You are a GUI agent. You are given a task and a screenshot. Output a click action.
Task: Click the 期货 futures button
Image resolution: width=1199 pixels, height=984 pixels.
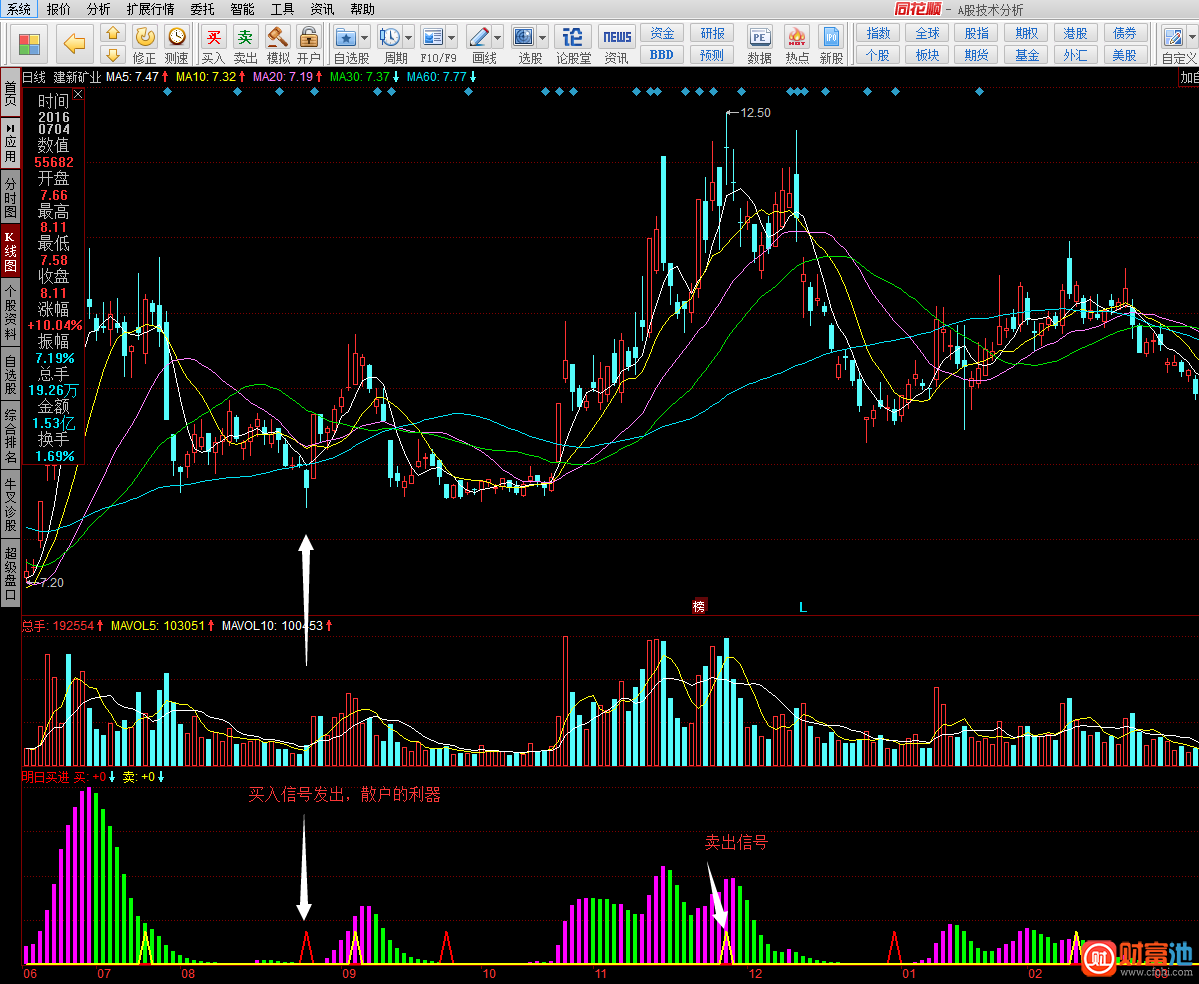tap(976, 55)
